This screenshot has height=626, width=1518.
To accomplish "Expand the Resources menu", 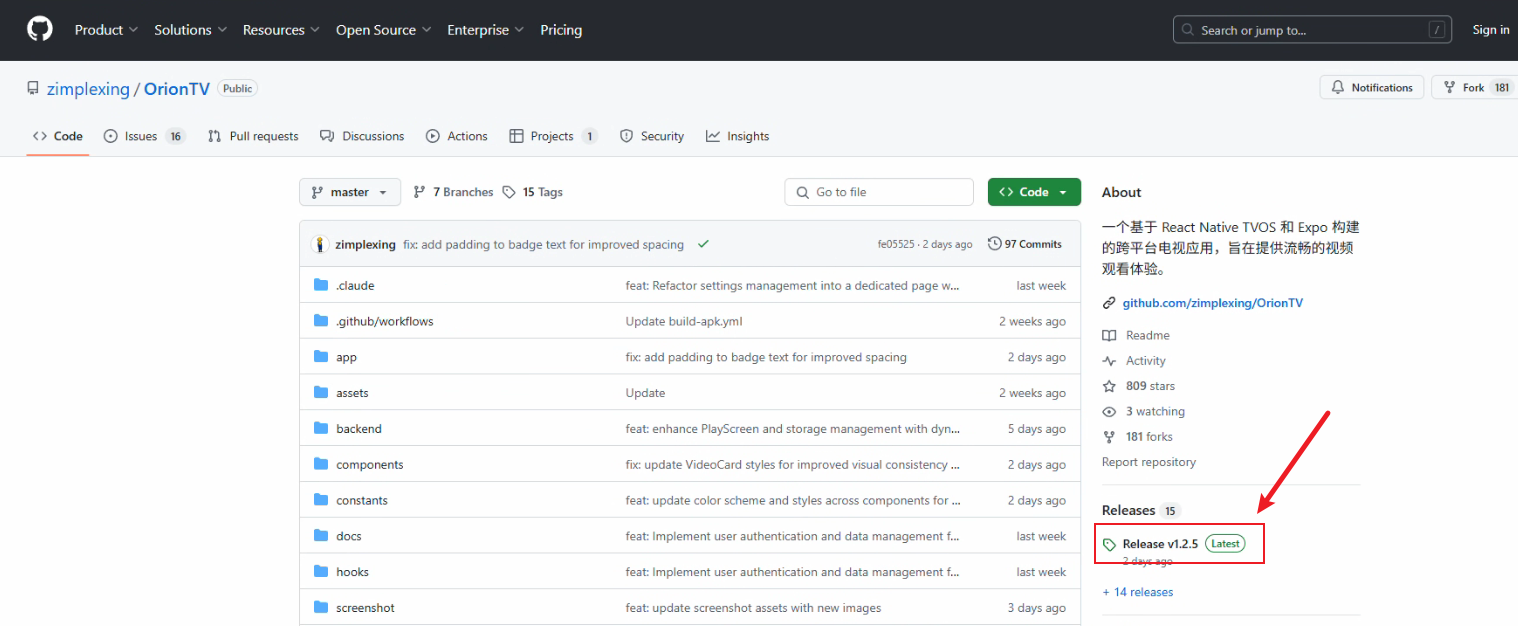I will point(281,30).
